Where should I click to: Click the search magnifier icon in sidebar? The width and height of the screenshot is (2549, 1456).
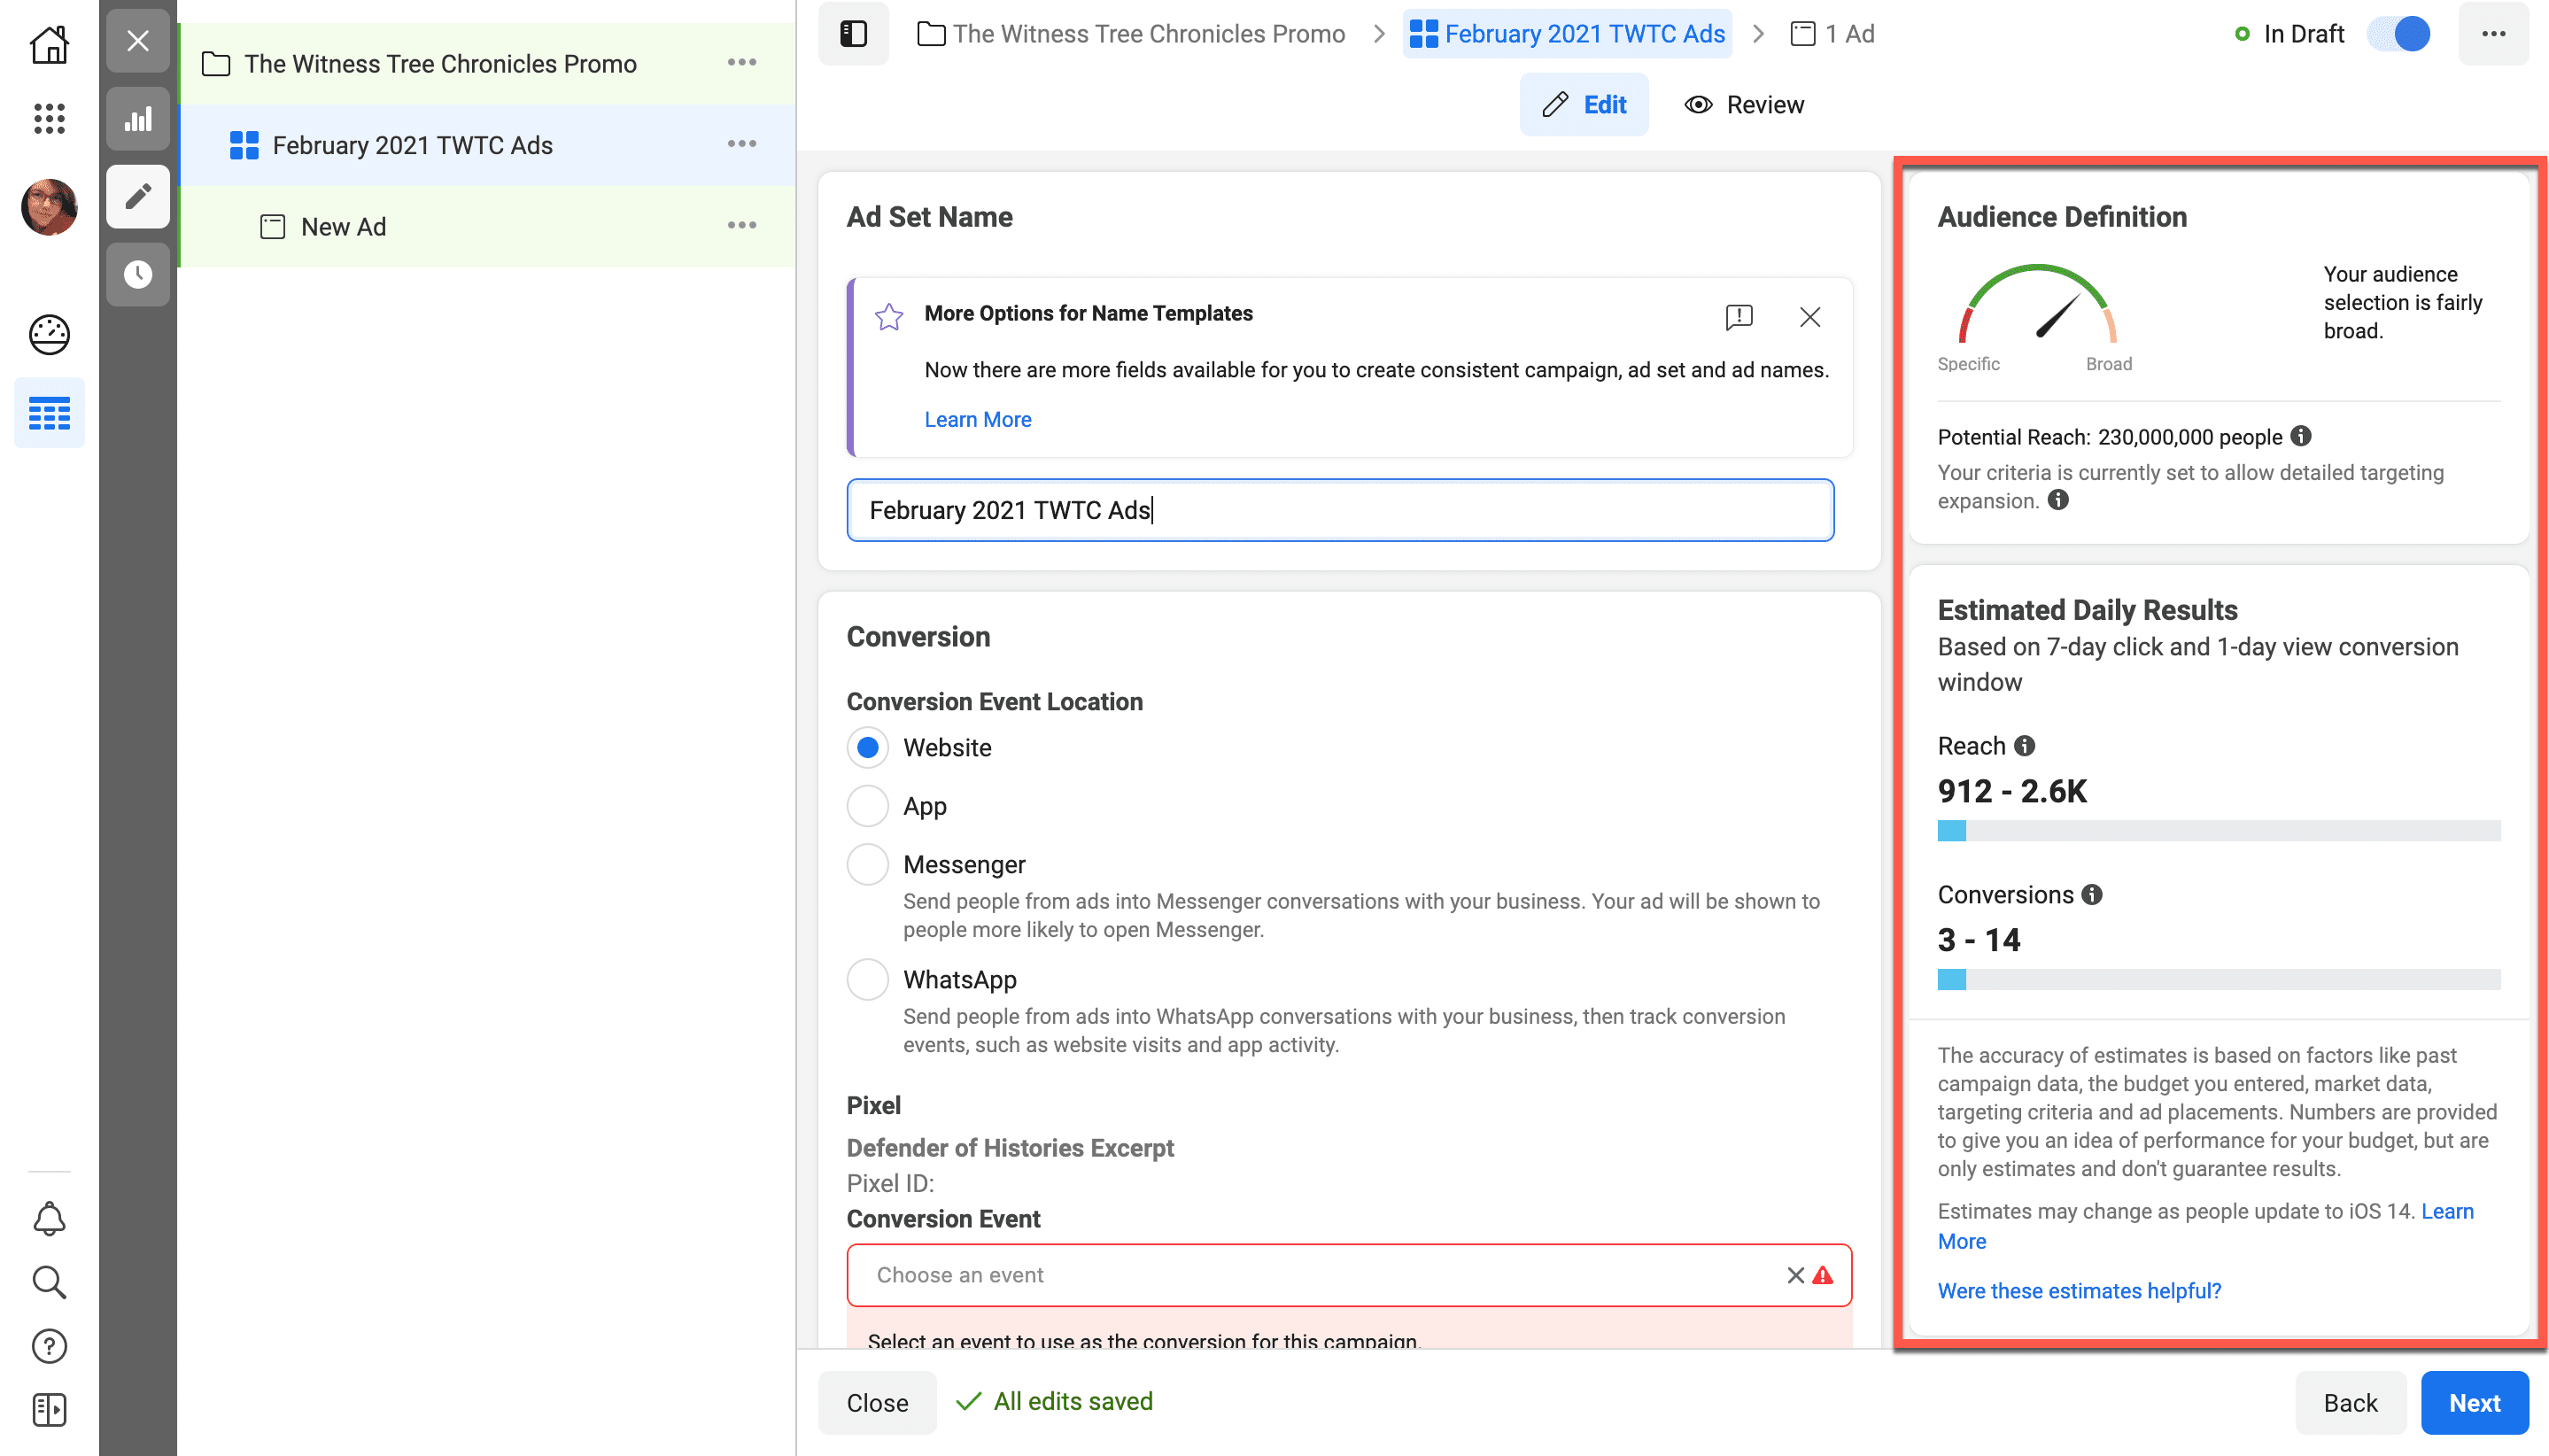pos(49,1282)
